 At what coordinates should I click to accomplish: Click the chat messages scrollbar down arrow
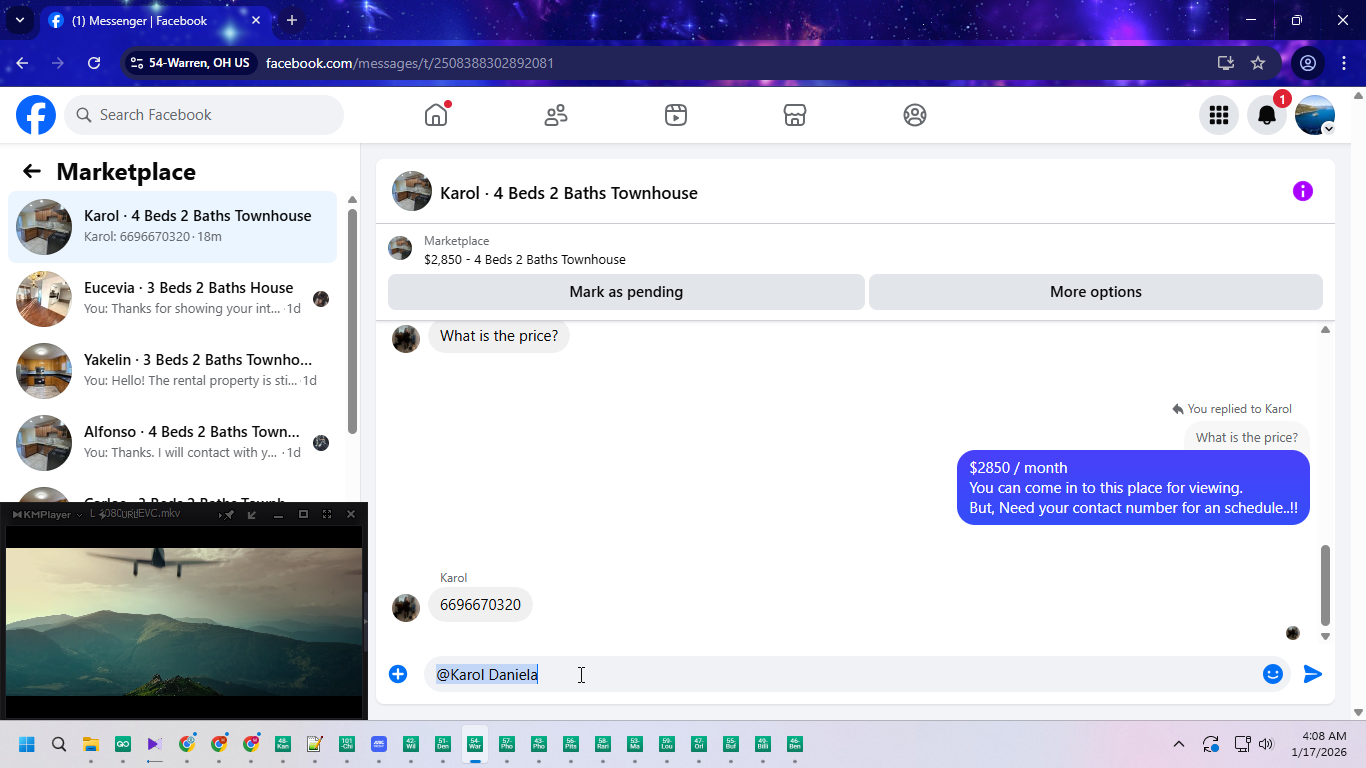[1325, 636]
